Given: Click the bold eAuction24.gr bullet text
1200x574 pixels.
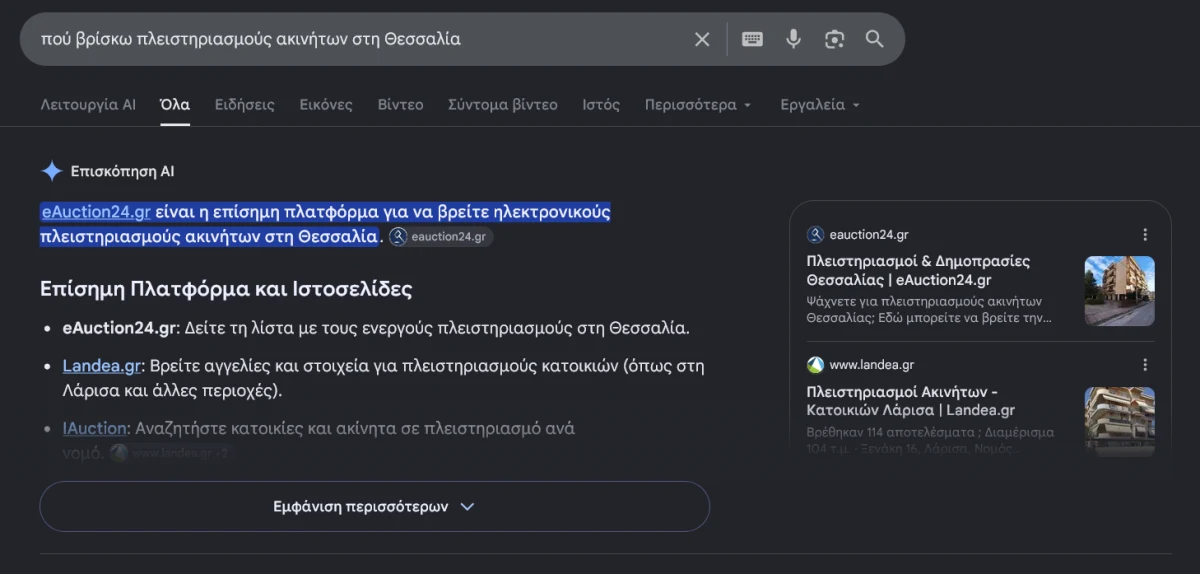Looking at the screenshot, I should [x=120, y=328].
